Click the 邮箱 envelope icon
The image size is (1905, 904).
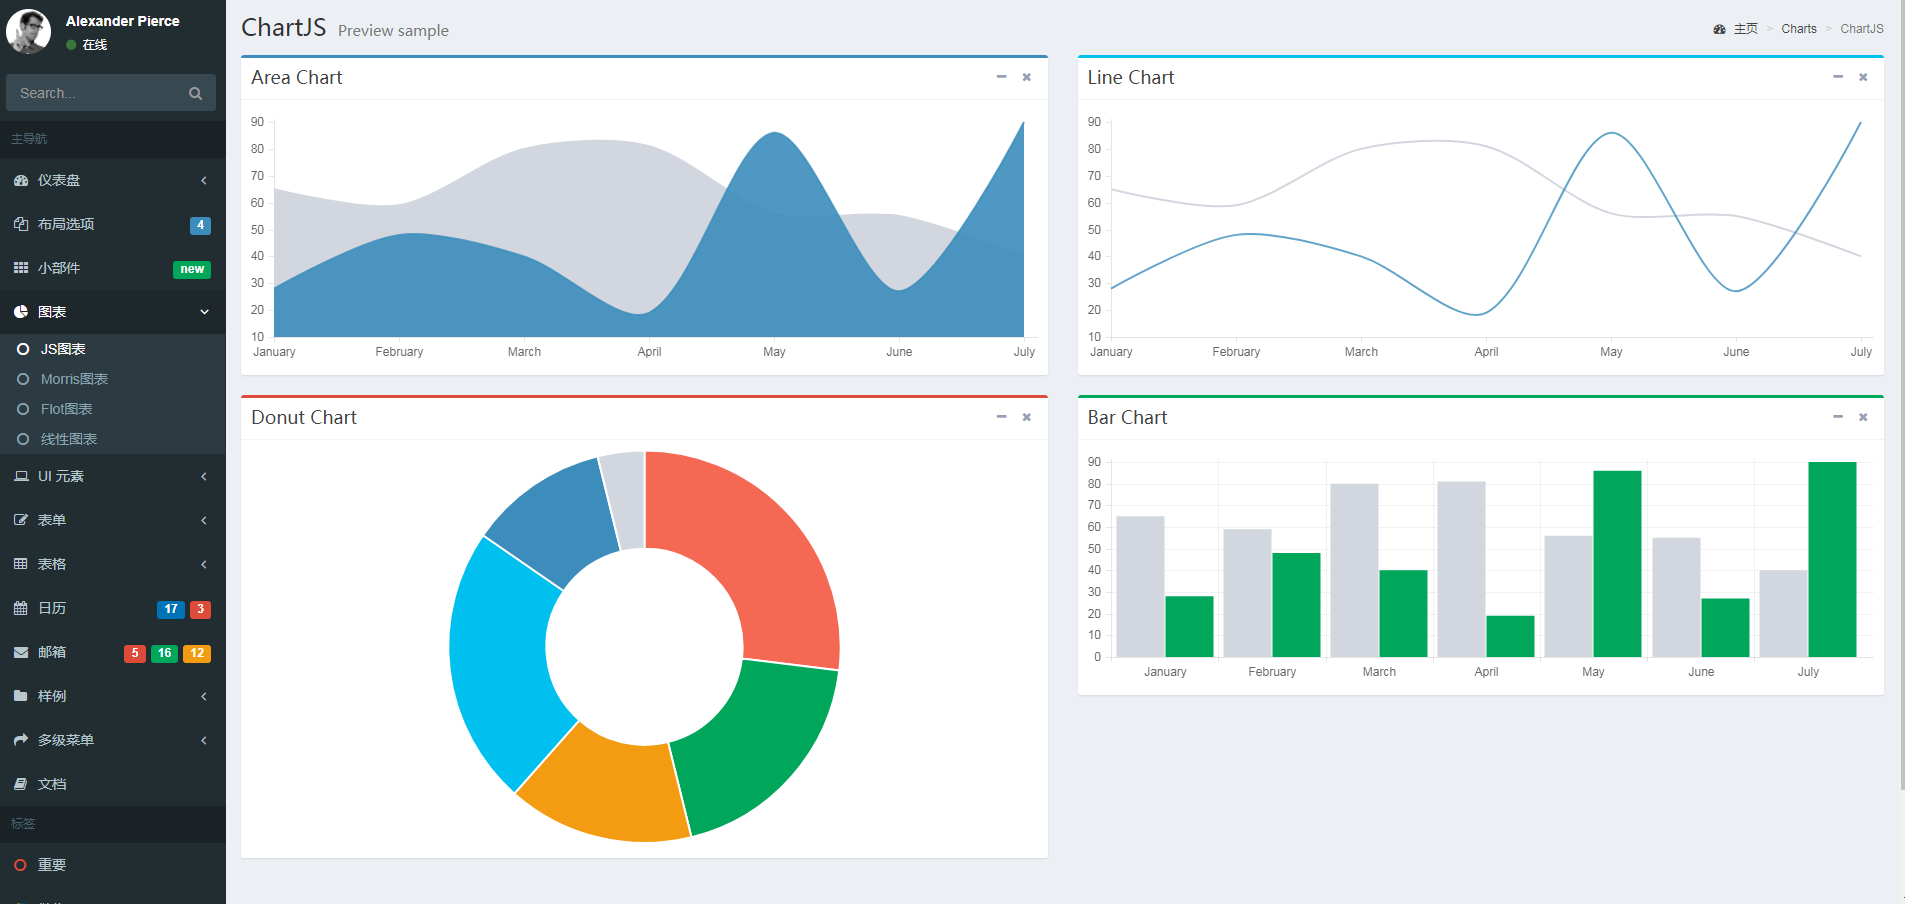(21, 652)
